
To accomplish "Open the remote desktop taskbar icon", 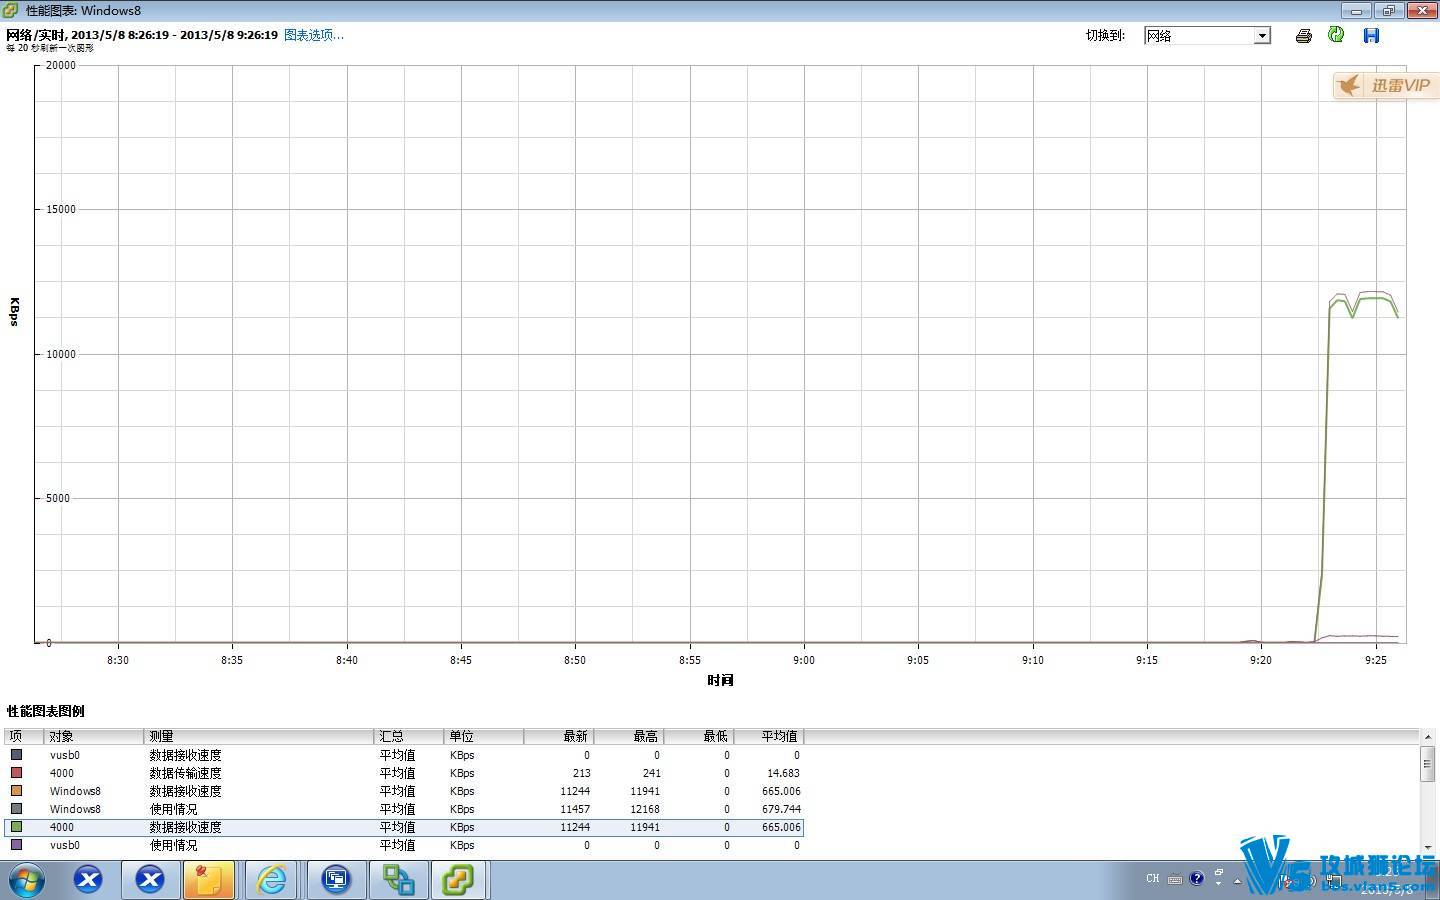I will (335, 880).
